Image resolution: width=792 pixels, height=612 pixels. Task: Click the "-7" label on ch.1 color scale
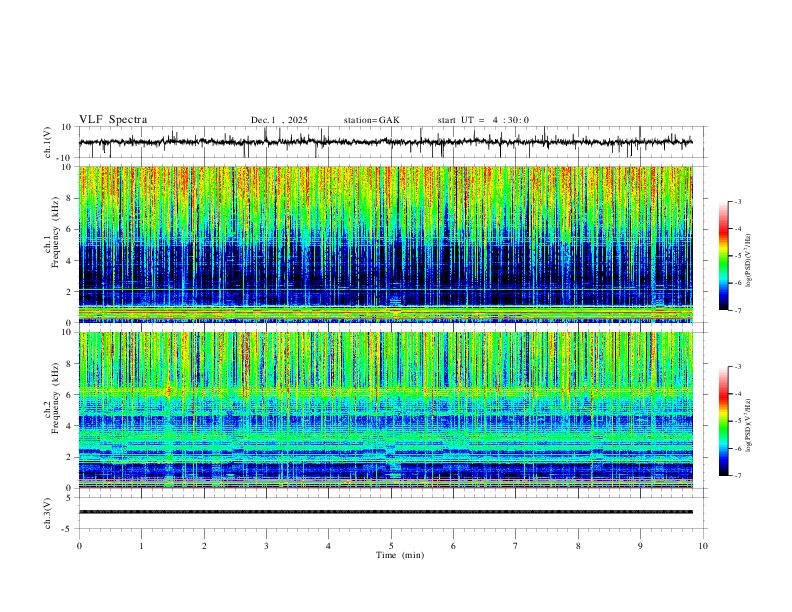point(737,311)
